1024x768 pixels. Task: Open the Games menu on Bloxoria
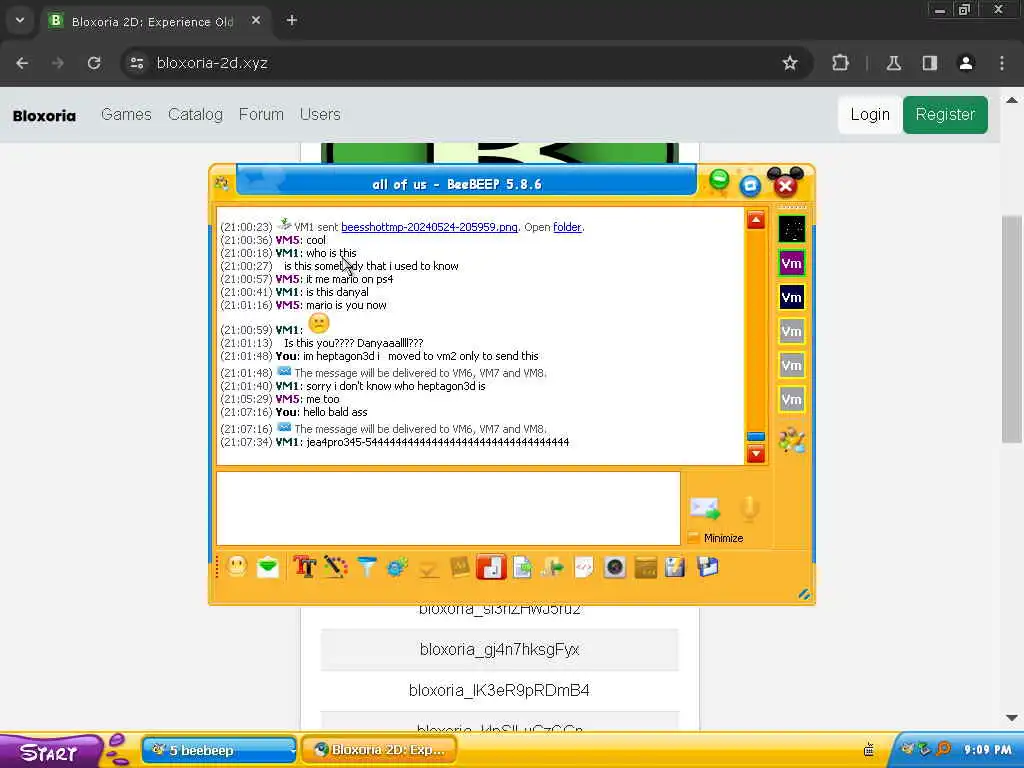(x=126, y=114)
